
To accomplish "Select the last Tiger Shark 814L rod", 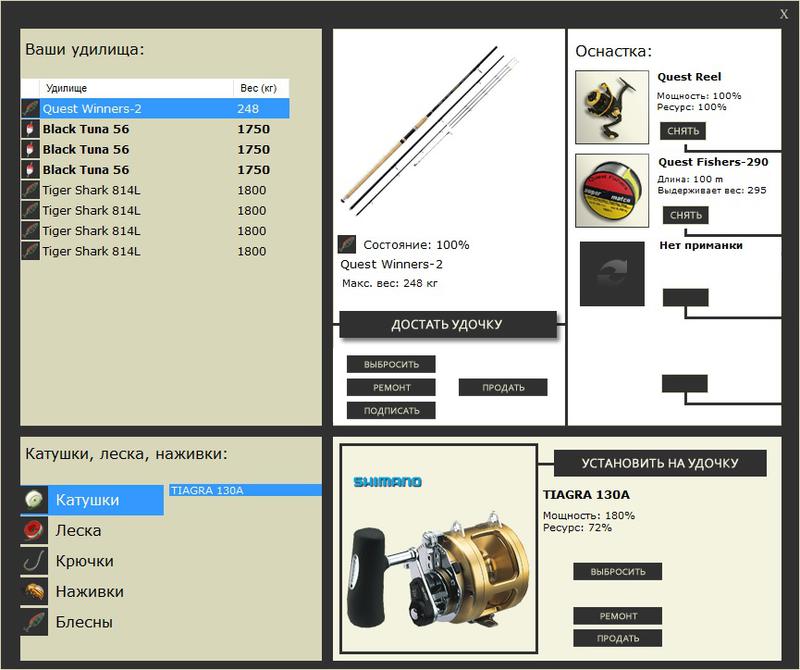I will (155, 251).
